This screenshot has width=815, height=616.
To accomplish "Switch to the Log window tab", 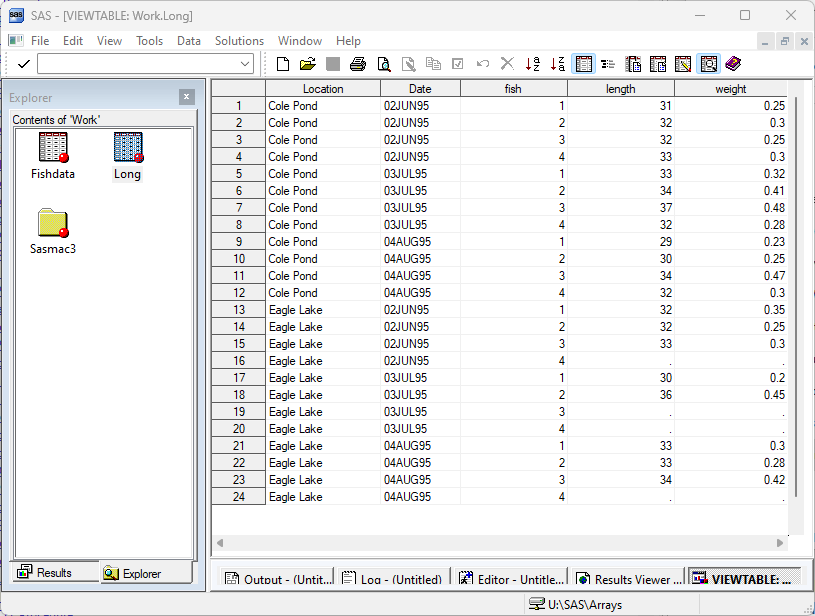I will pyautogui.click(x=391, y=579).
